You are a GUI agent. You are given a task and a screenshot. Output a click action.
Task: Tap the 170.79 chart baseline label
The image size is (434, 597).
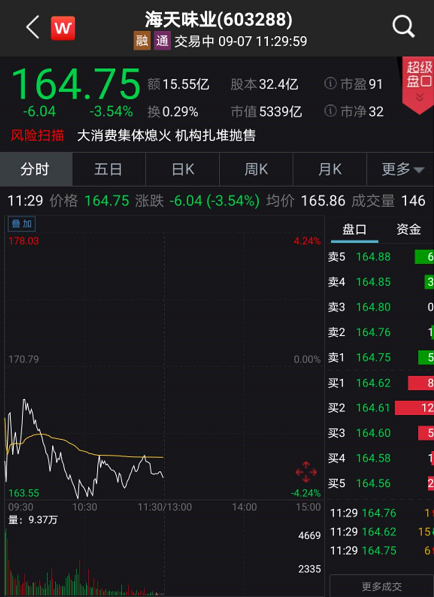coord(24,359)
